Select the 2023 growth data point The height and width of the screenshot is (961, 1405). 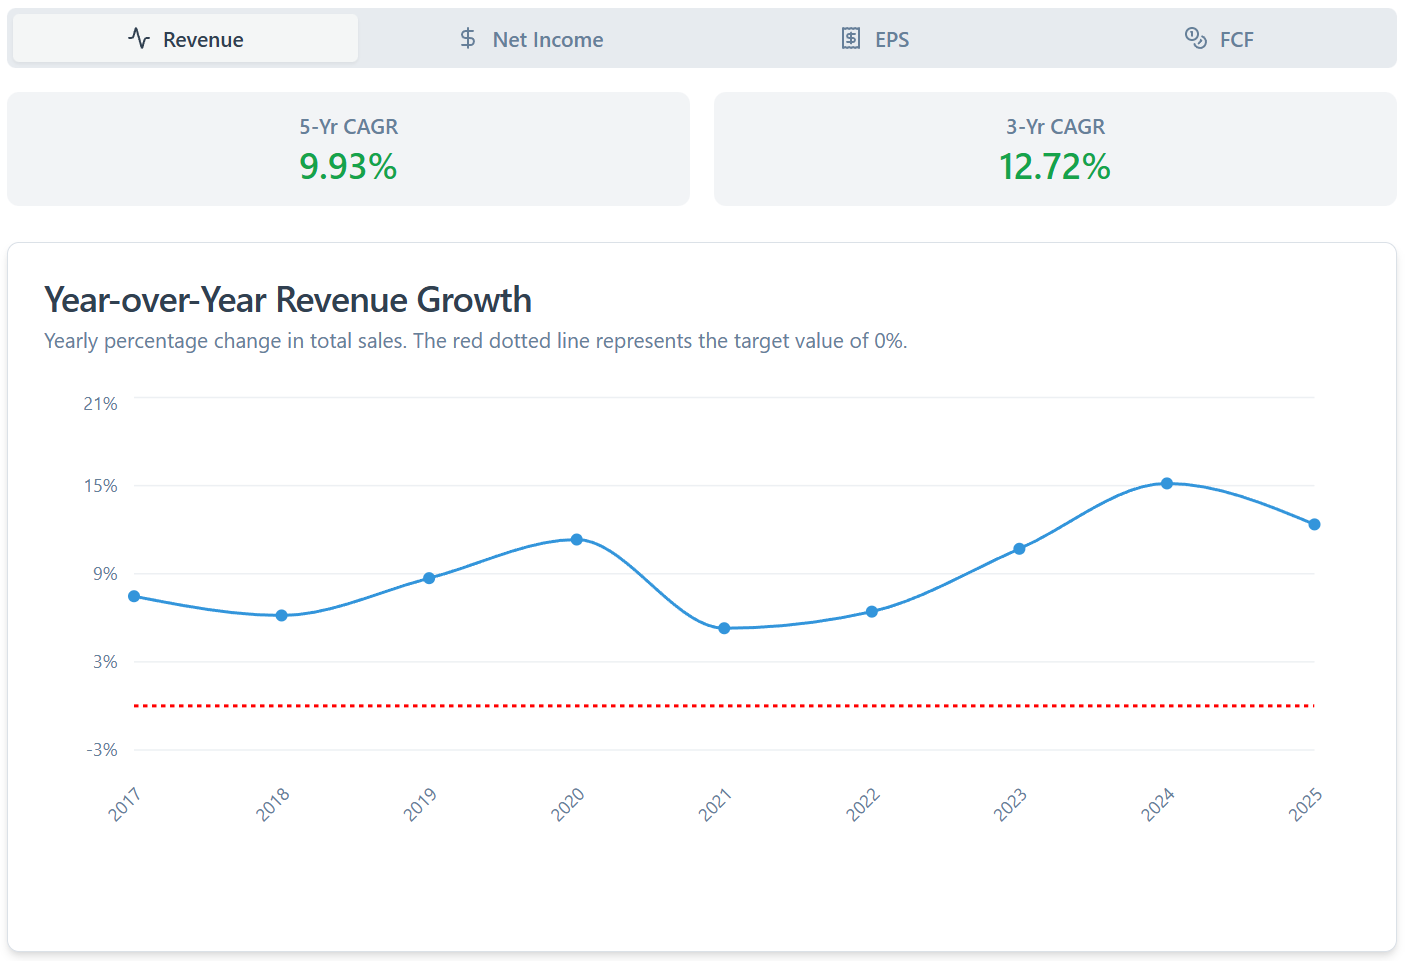1019,549
